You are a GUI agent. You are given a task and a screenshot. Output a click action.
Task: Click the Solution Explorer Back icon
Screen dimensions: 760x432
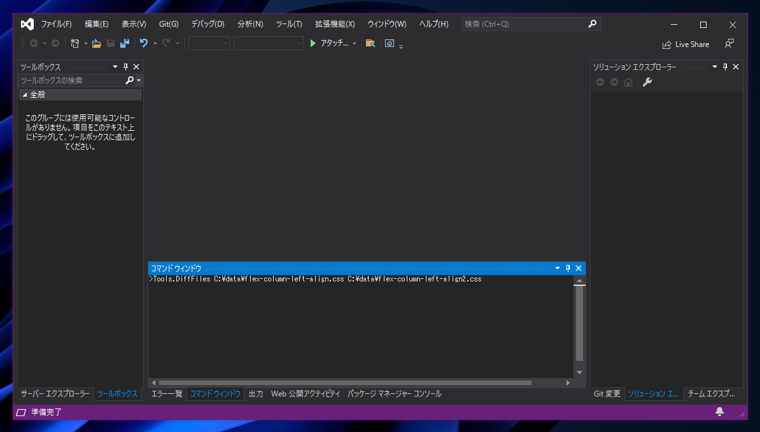[600, 82]
